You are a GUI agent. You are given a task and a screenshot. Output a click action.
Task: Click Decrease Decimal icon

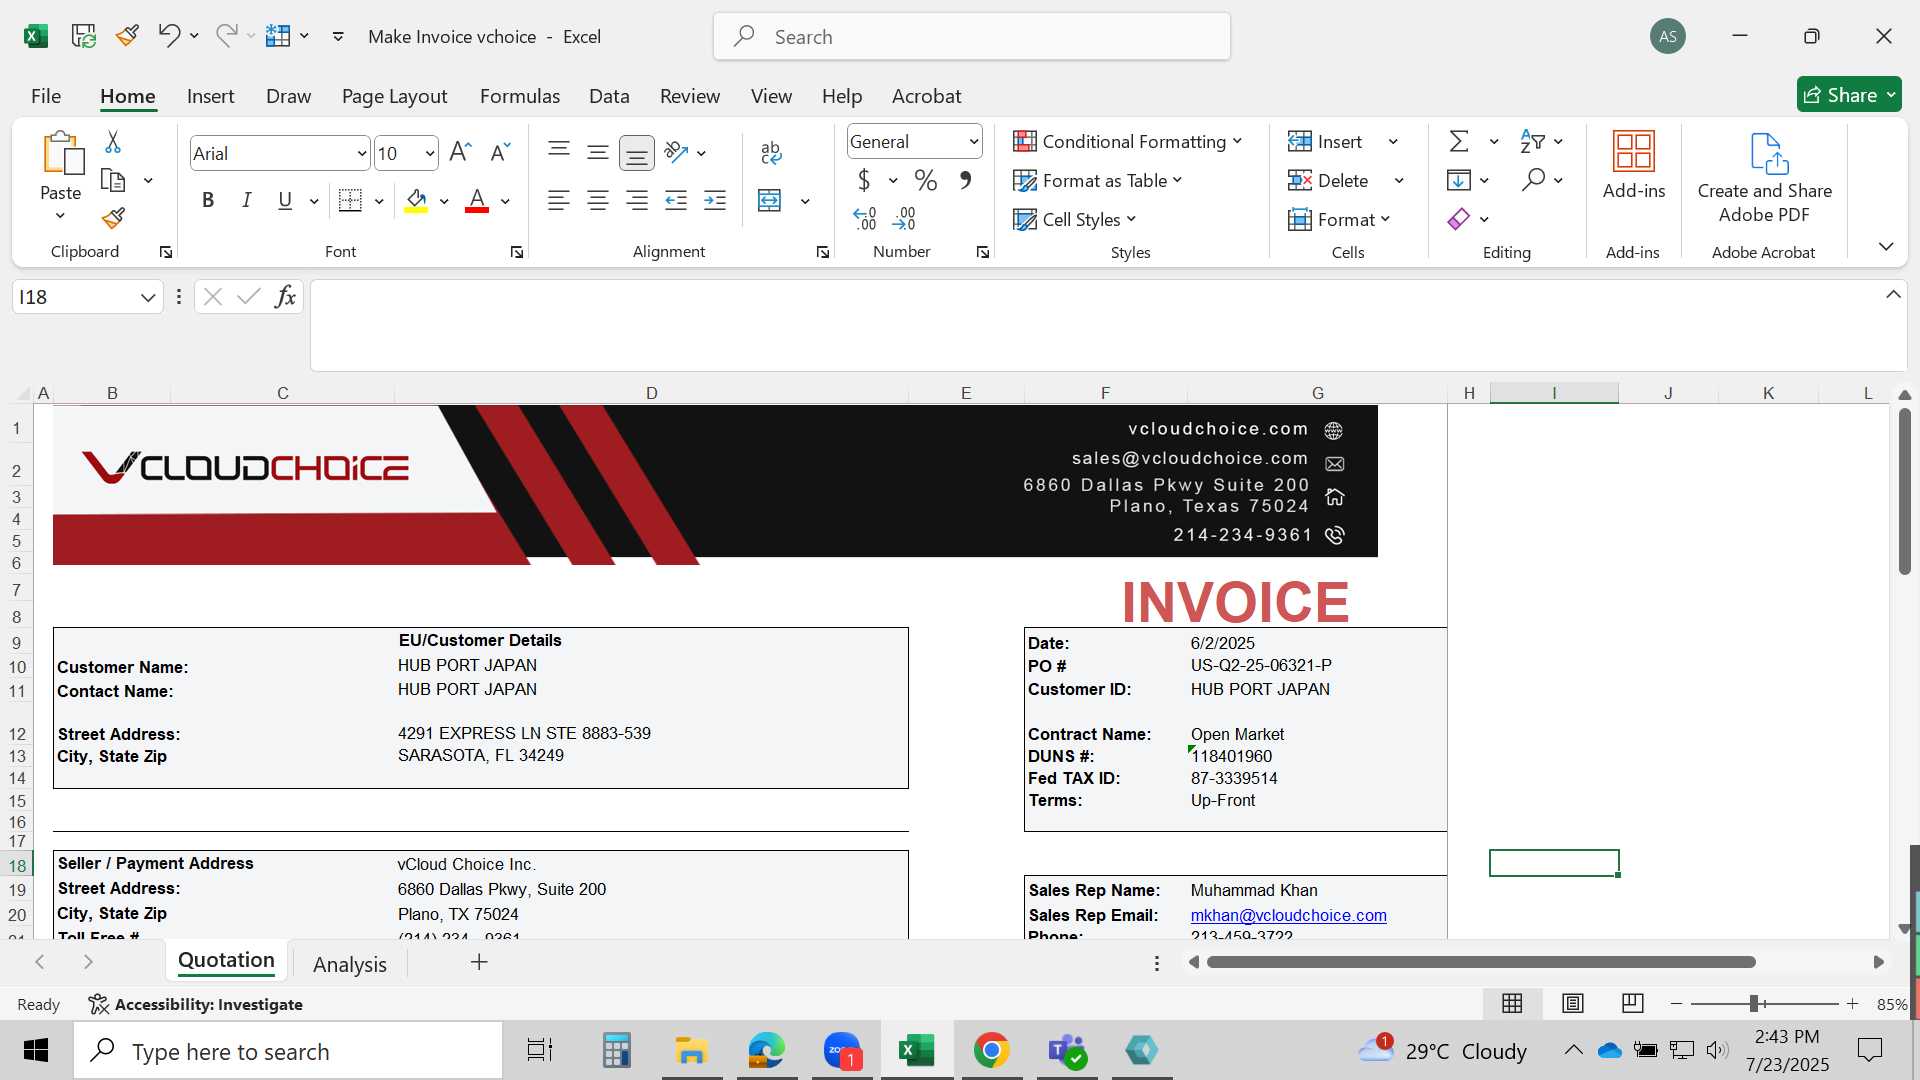904,218
